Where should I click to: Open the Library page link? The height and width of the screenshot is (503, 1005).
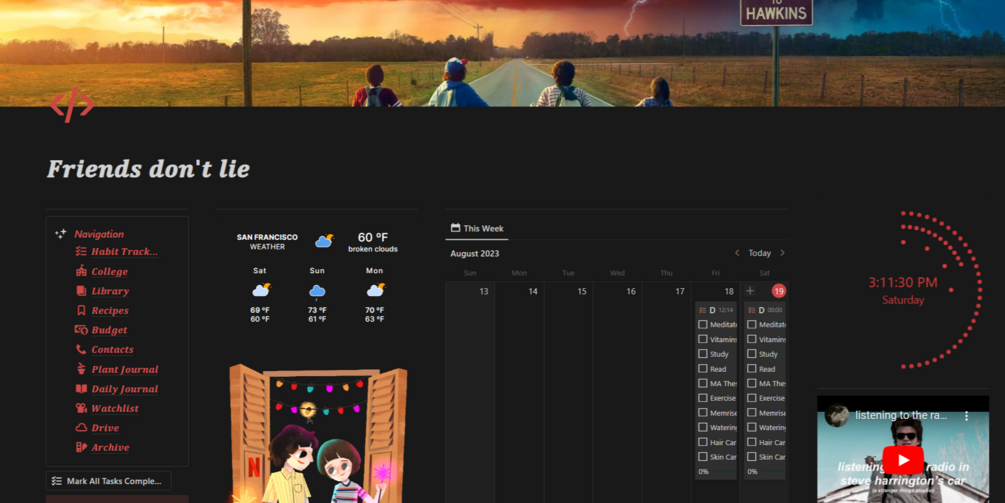[110, 291]
